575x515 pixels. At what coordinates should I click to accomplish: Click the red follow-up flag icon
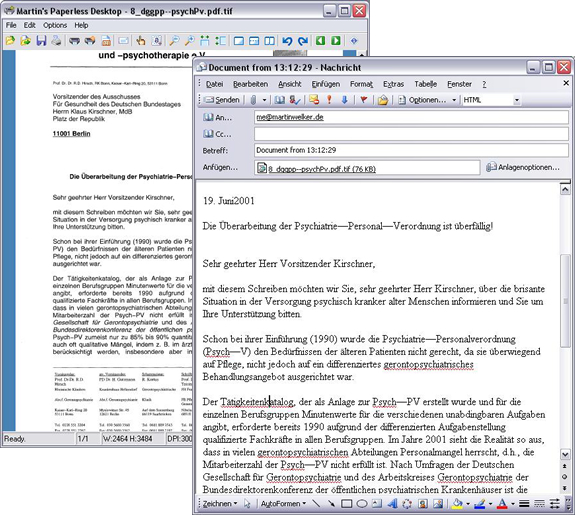tap(363, 100)
